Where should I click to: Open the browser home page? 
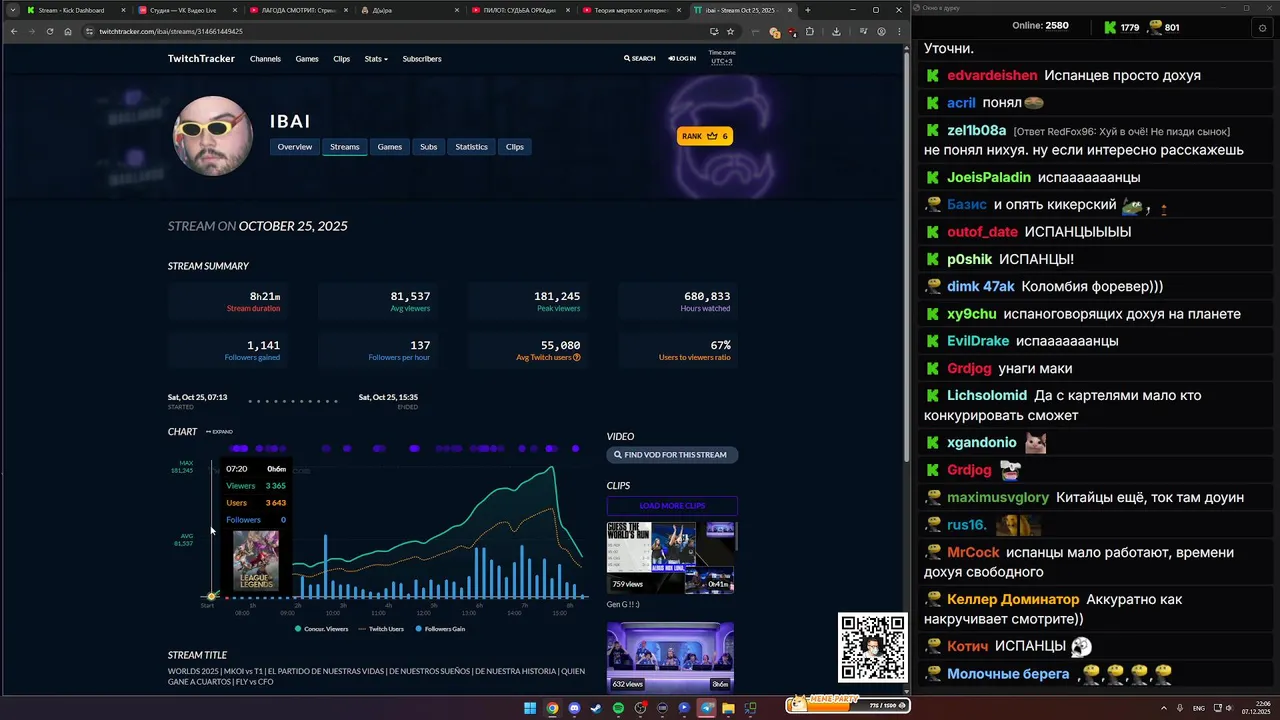click(x=68, y=31)
